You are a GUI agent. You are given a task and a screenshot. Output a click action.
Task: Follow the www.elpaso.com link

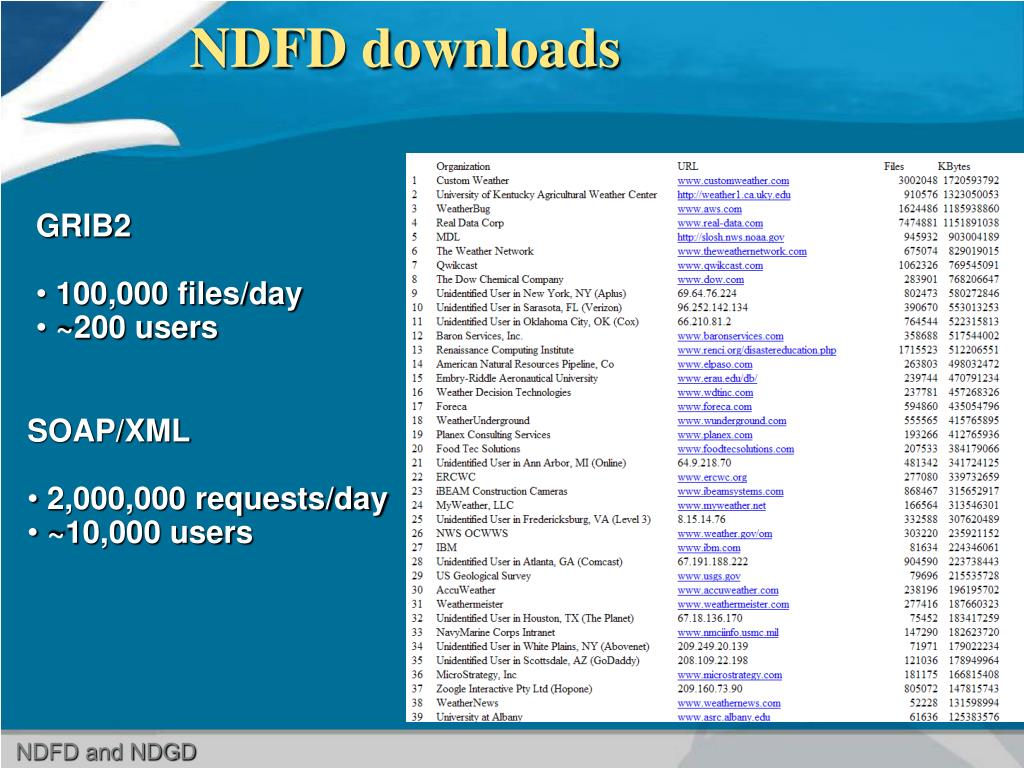(714, 364)
